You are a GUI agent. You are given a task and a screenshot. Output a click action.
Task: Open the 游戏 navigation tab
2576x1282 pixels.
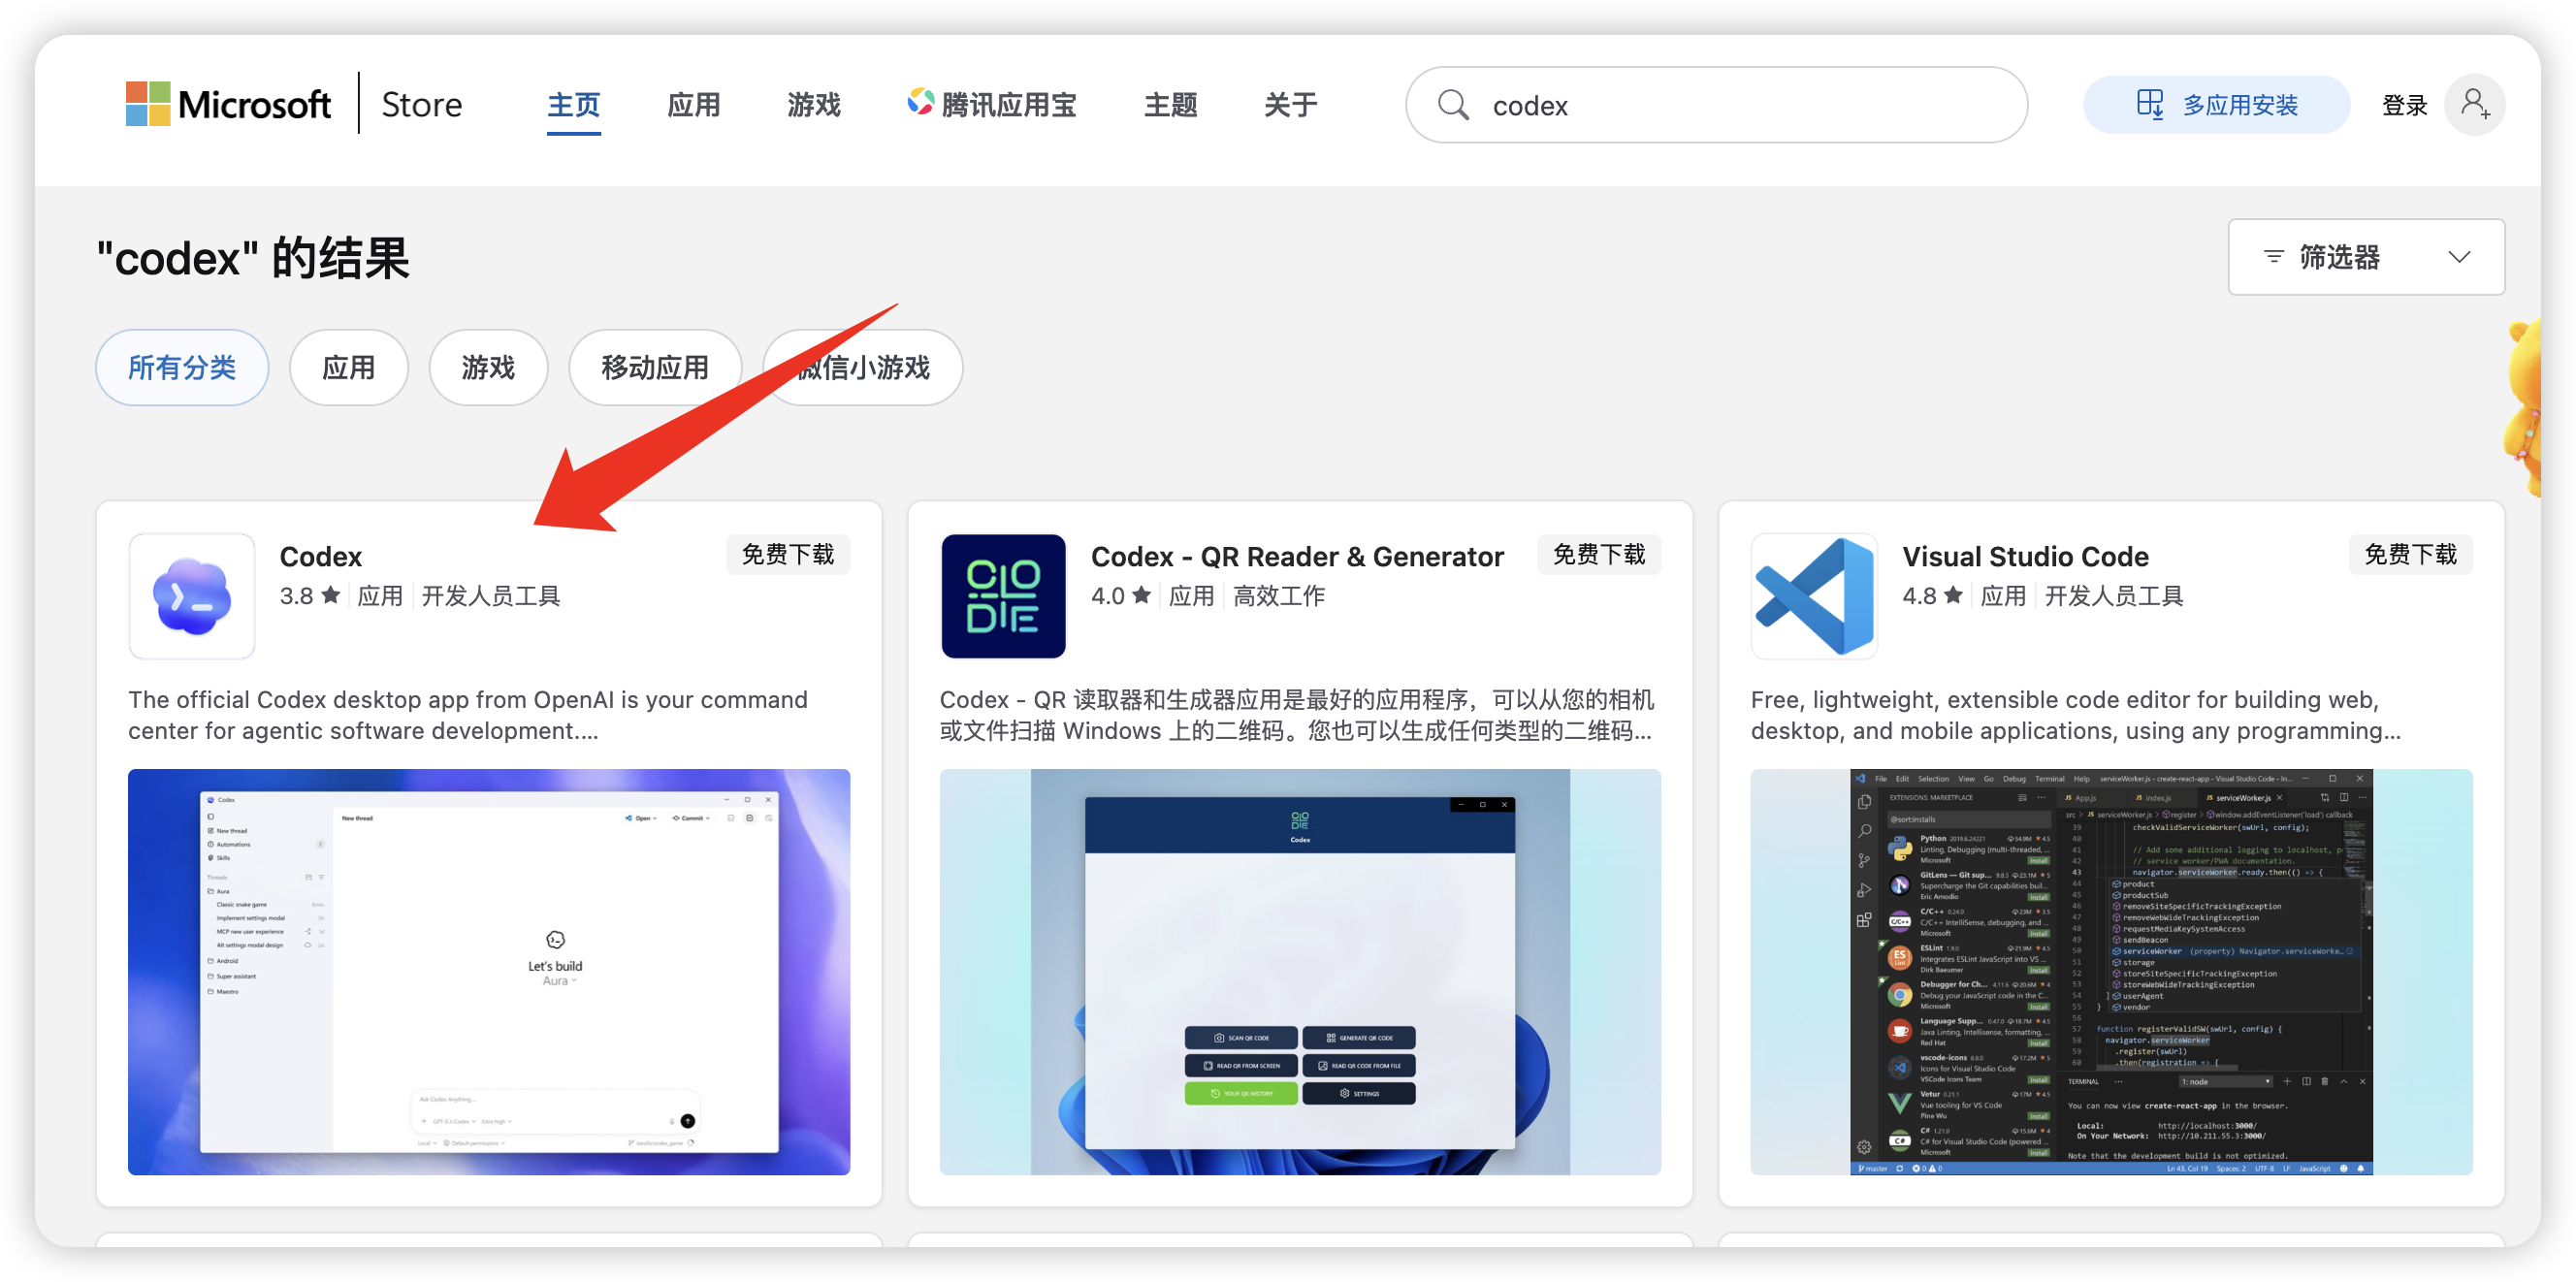[x=813, y=105]
